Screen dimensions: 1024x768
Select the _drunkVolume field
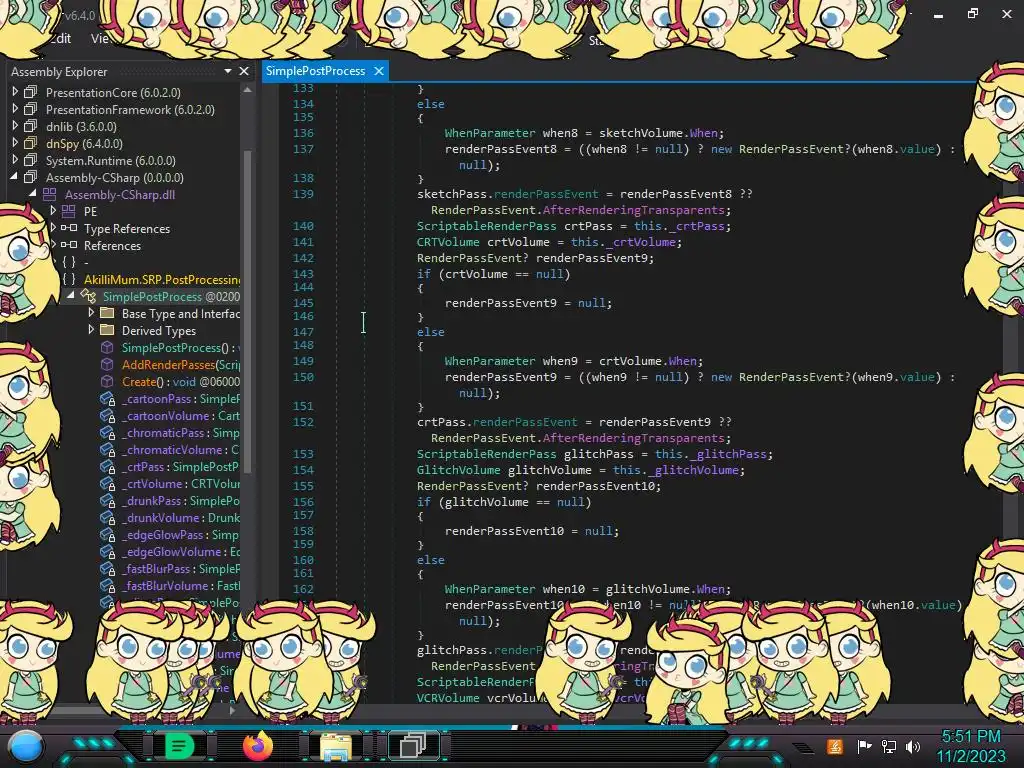(x=180, y=517)
